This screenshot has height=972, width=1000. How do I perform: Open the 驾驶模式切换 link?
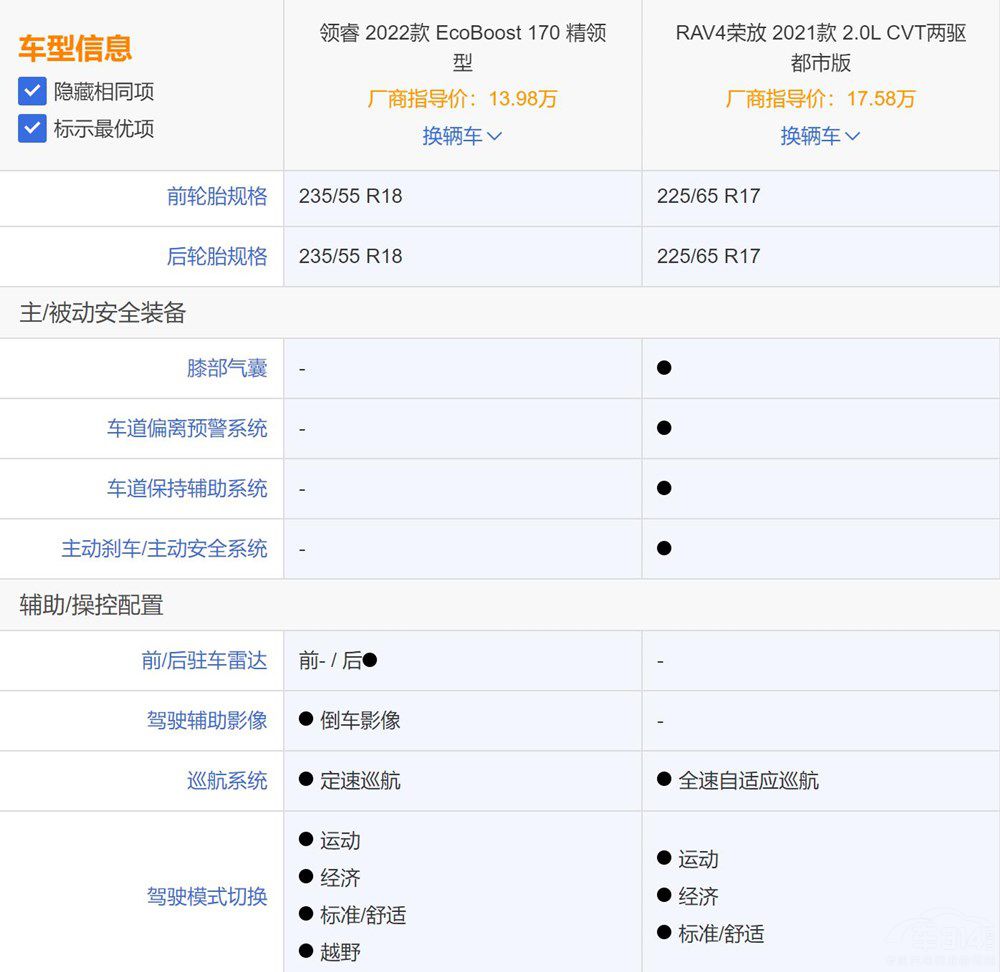click(x=206, y=897)
